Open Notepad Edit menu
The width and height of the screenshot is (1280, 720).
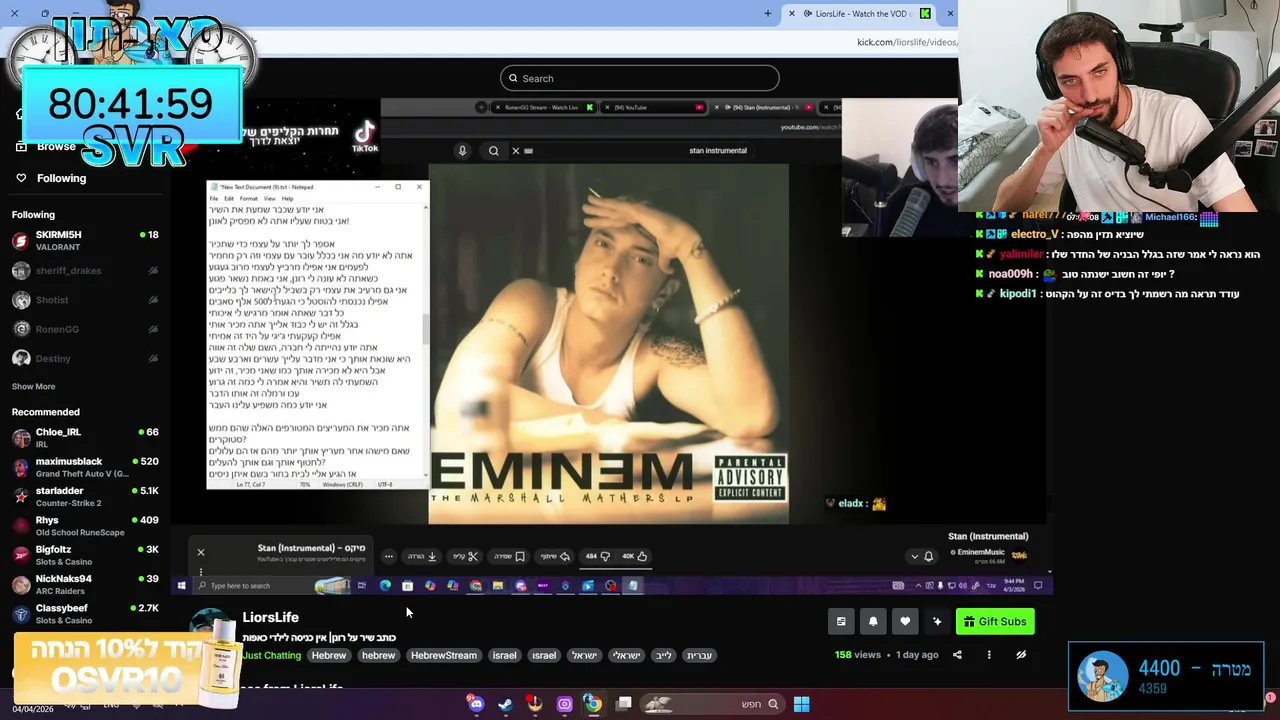pyautogui.click(x=229, y=198)
